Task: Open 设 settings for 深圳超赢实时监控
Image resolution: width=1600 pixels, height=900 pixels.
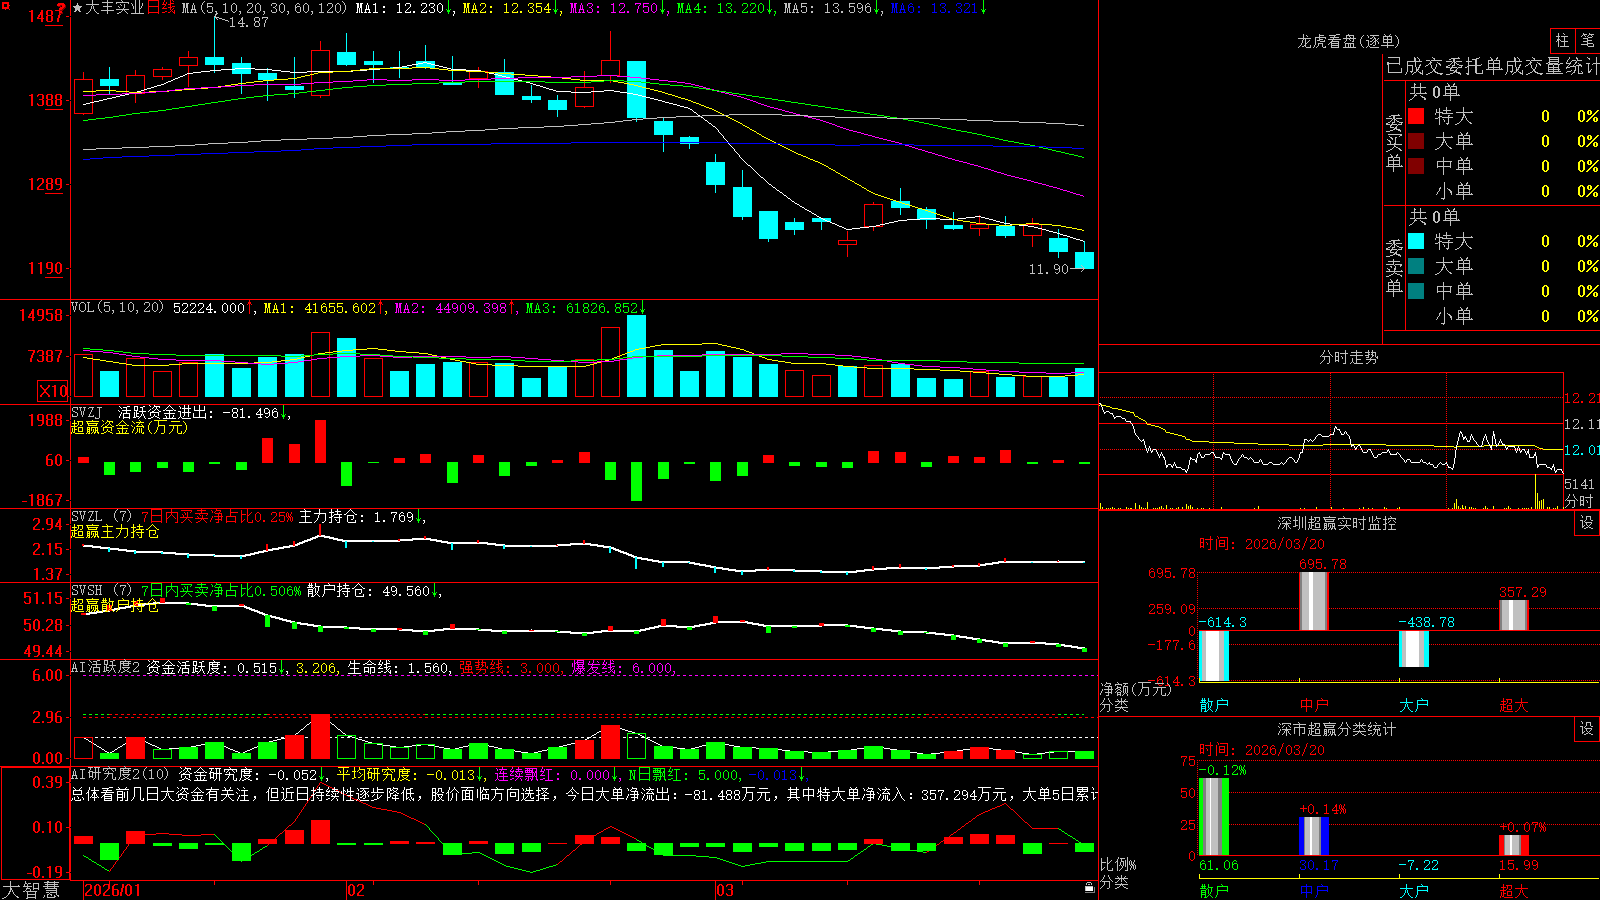Action: point(1587,523)
